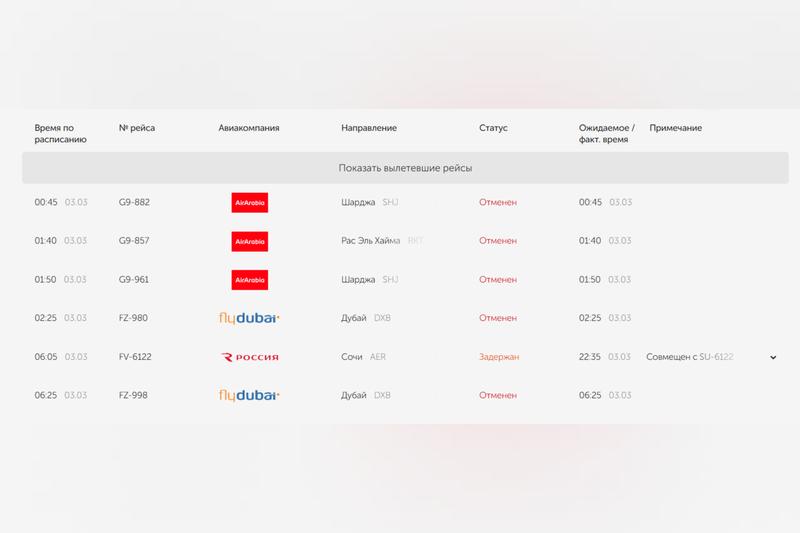Click Air Arabia logo for flight G9-857

pos(249,241)
